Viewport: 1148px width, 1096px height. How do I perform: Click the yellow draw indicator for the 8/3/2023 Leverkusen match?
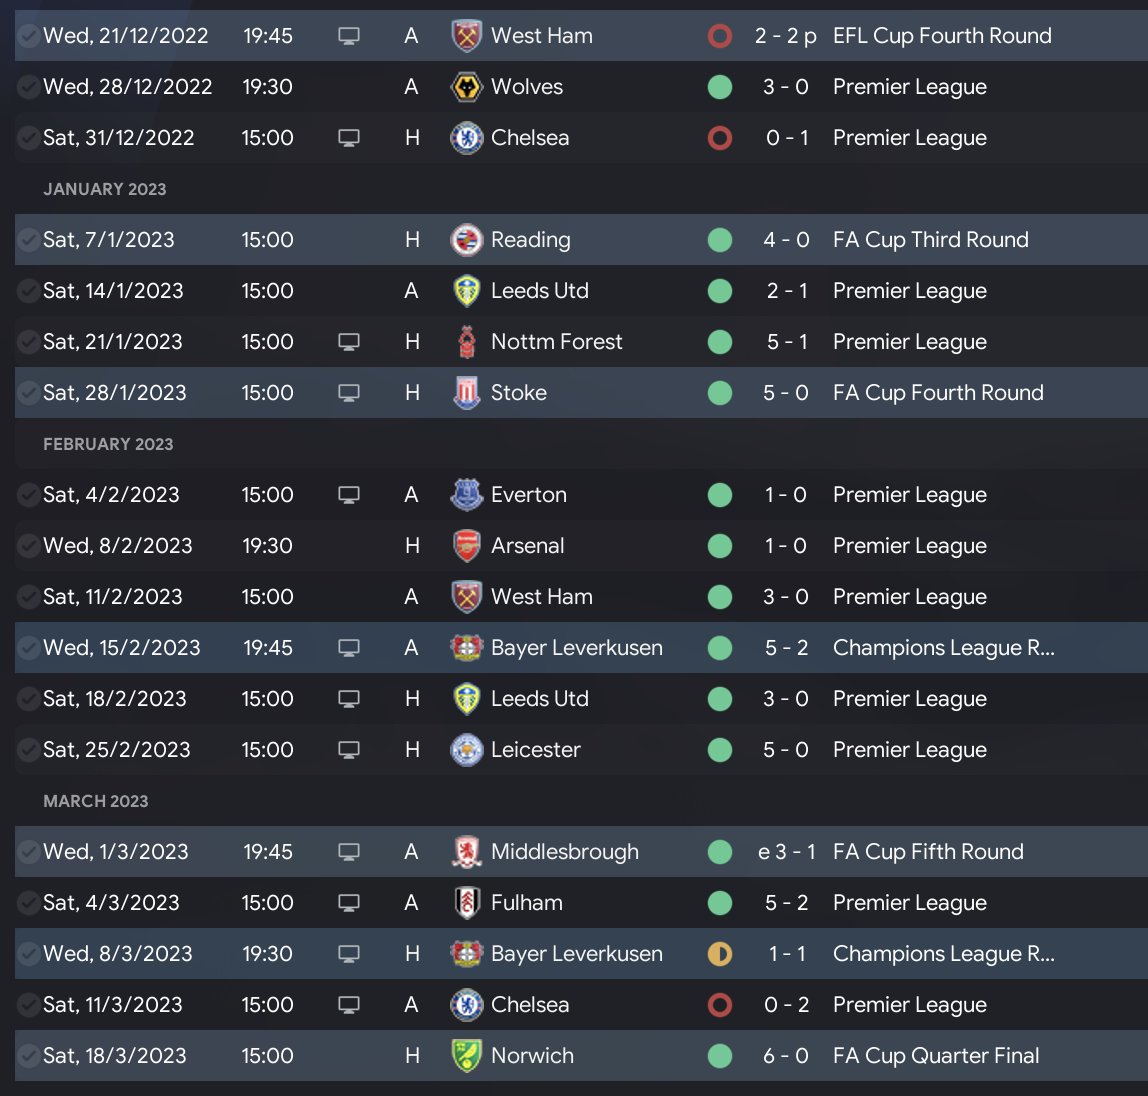pos(719,954)
